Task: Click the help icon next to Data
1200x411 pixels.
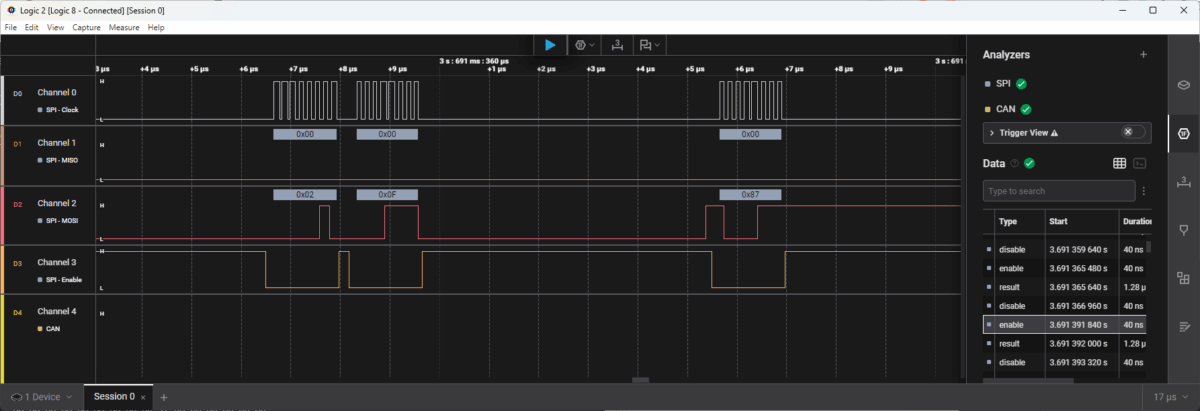Action: click(x=1014, y=163)
